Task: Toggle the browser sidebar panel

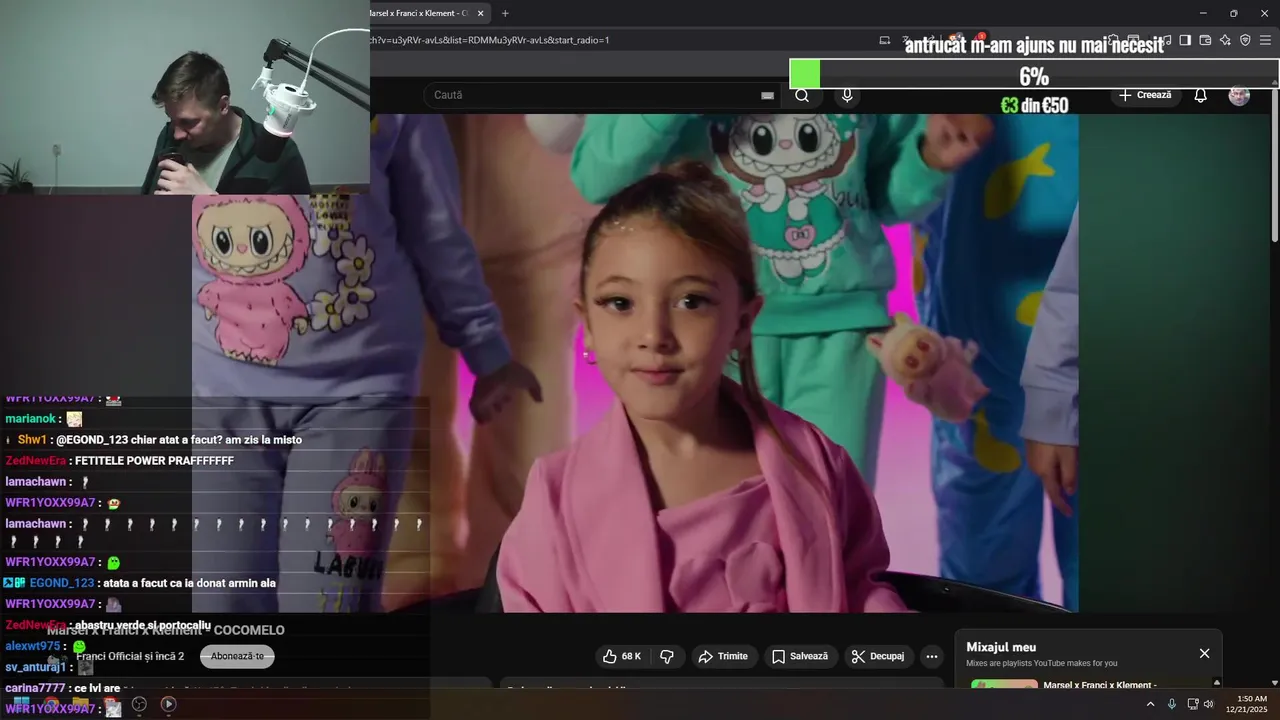Action: click(x=1185, y=40)
